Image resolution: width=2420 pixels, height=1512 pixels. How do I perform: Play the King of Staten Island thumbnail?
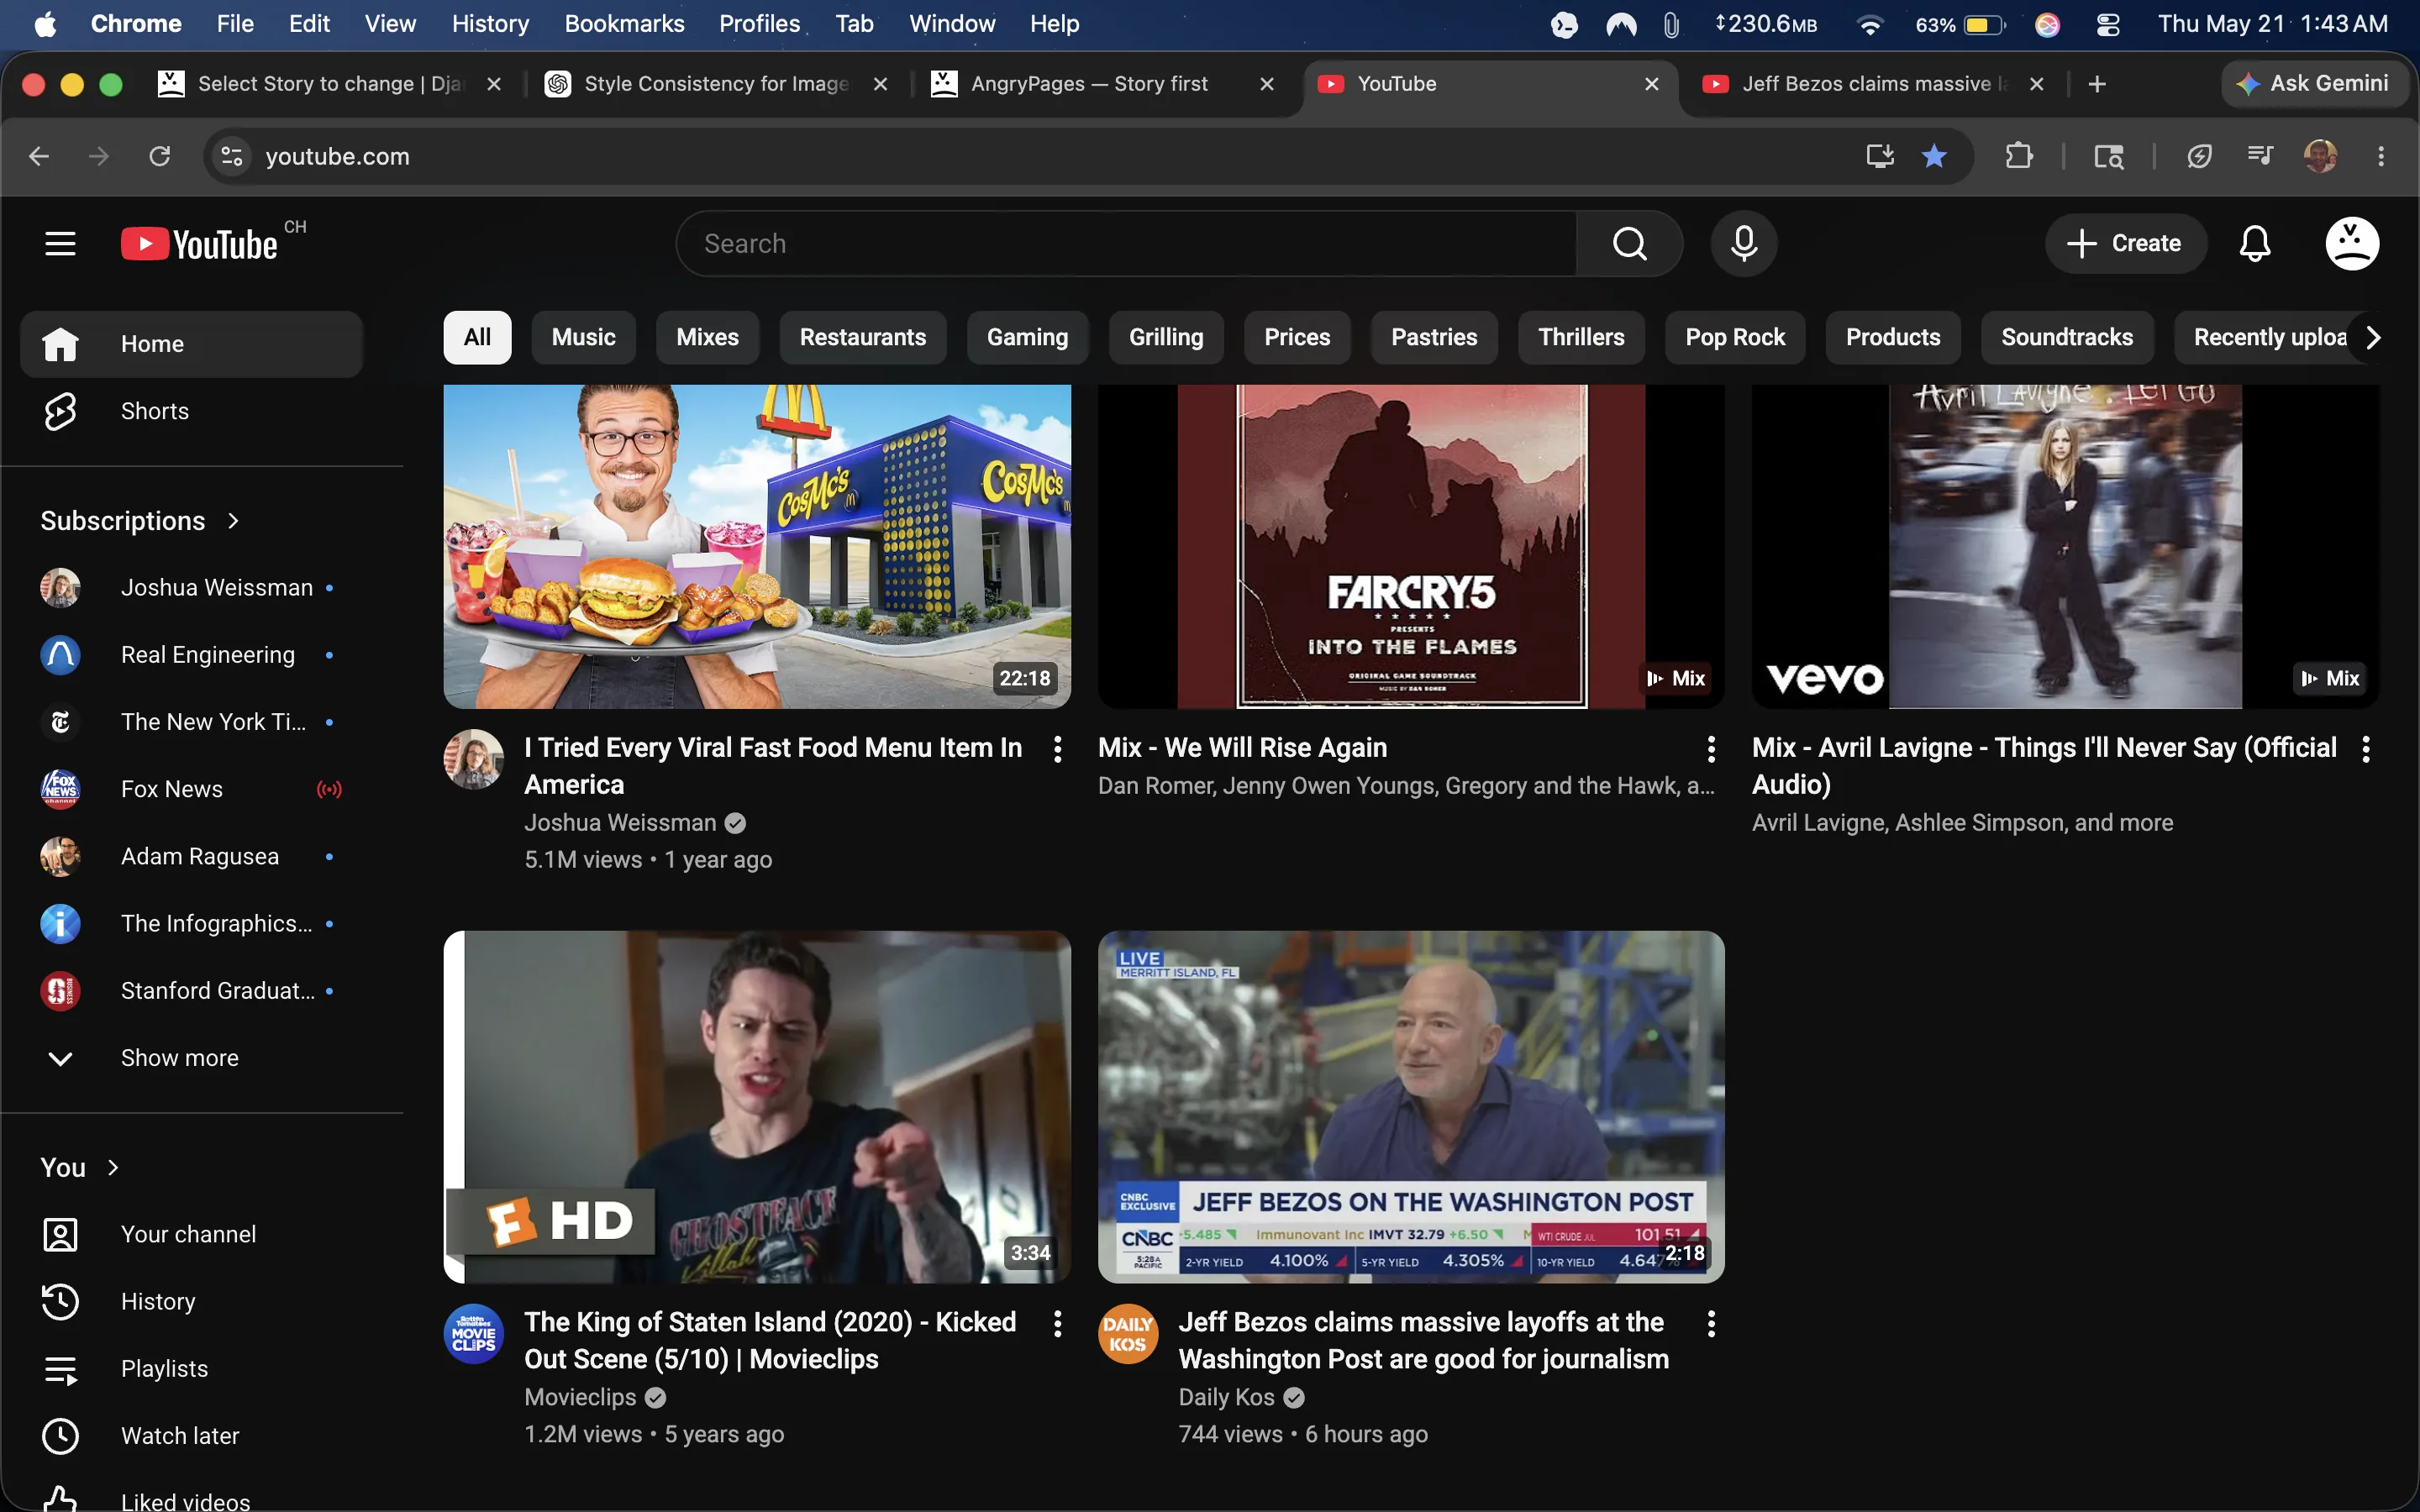[757, 1107]
